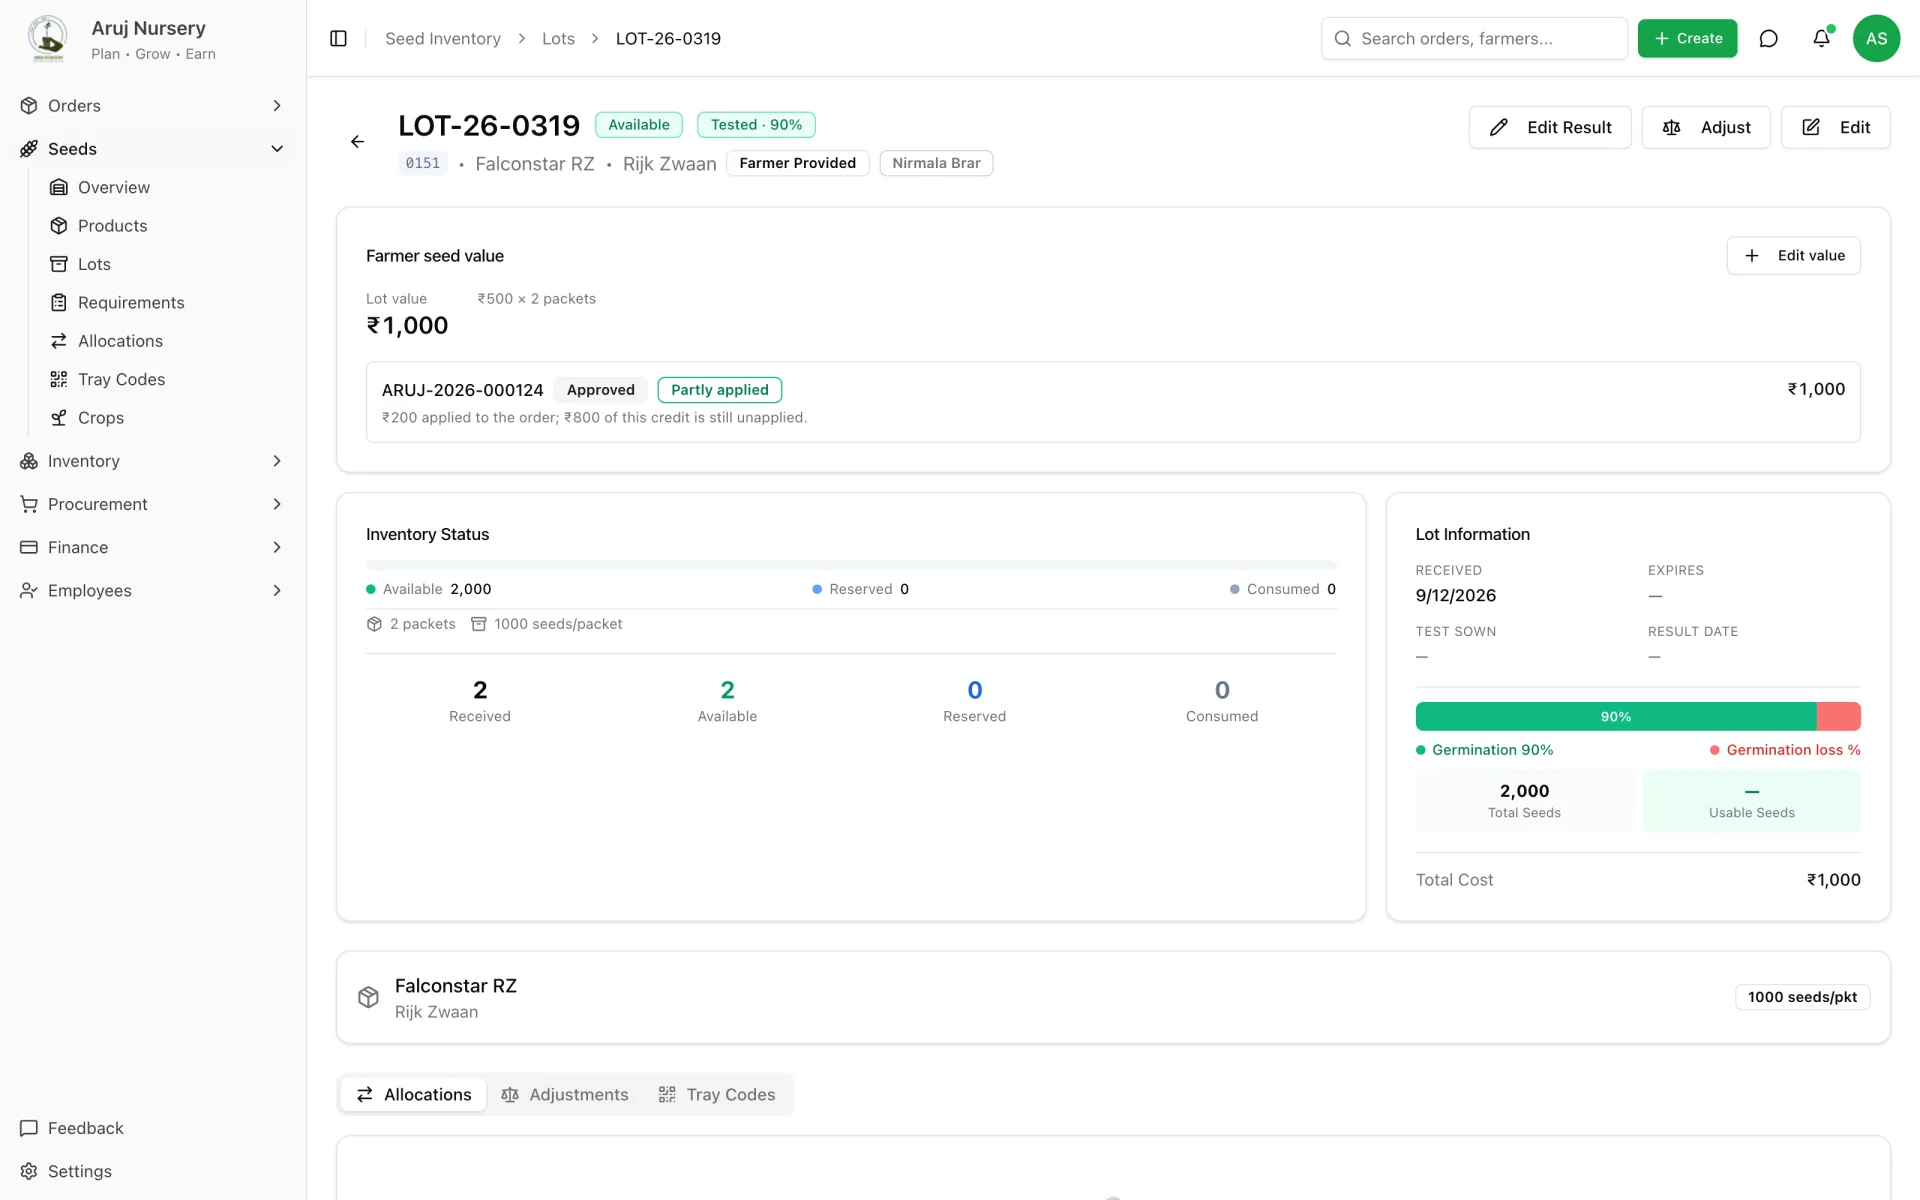Click the Edit button

(x=1835, y=127)
